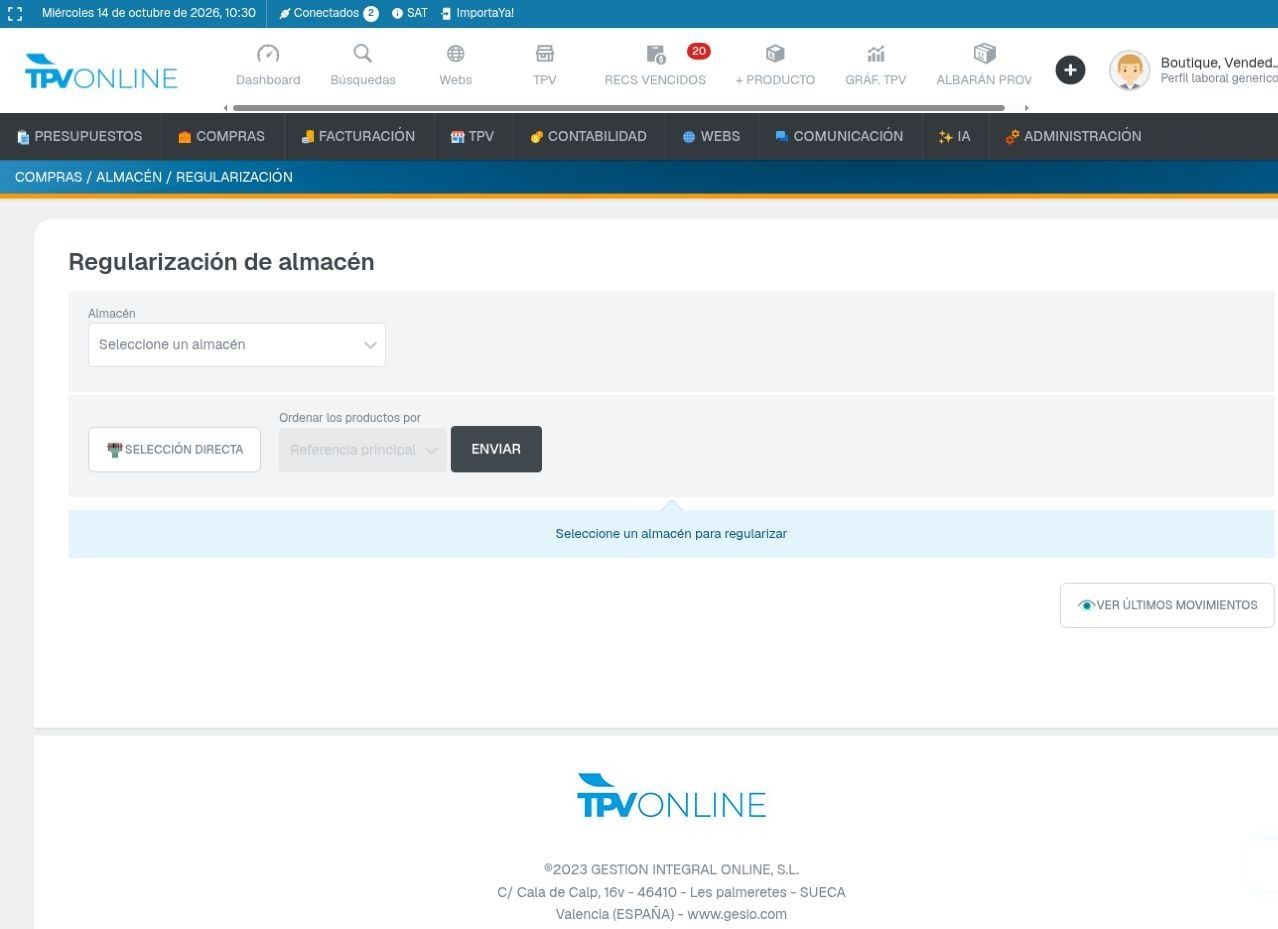This screenshot has width=1278, height=929.
Task: Toggle fullscreen with the corner brackets icon
Action: point(15,14)
